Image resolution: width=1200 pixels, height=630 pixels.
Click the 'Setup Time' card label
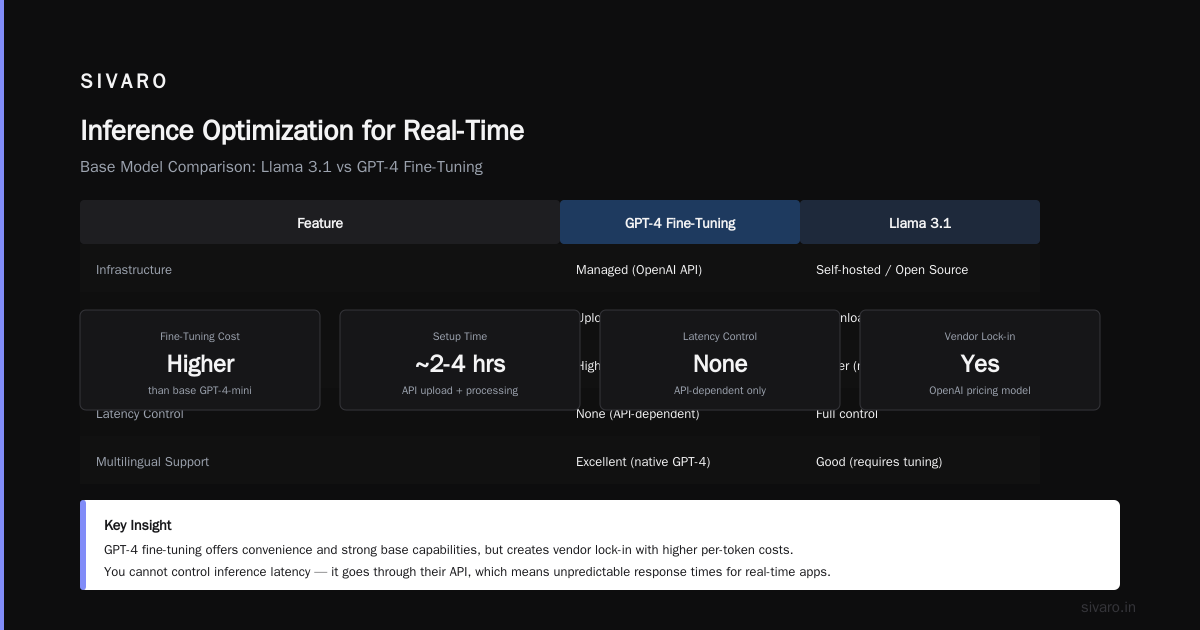(460, 336)
